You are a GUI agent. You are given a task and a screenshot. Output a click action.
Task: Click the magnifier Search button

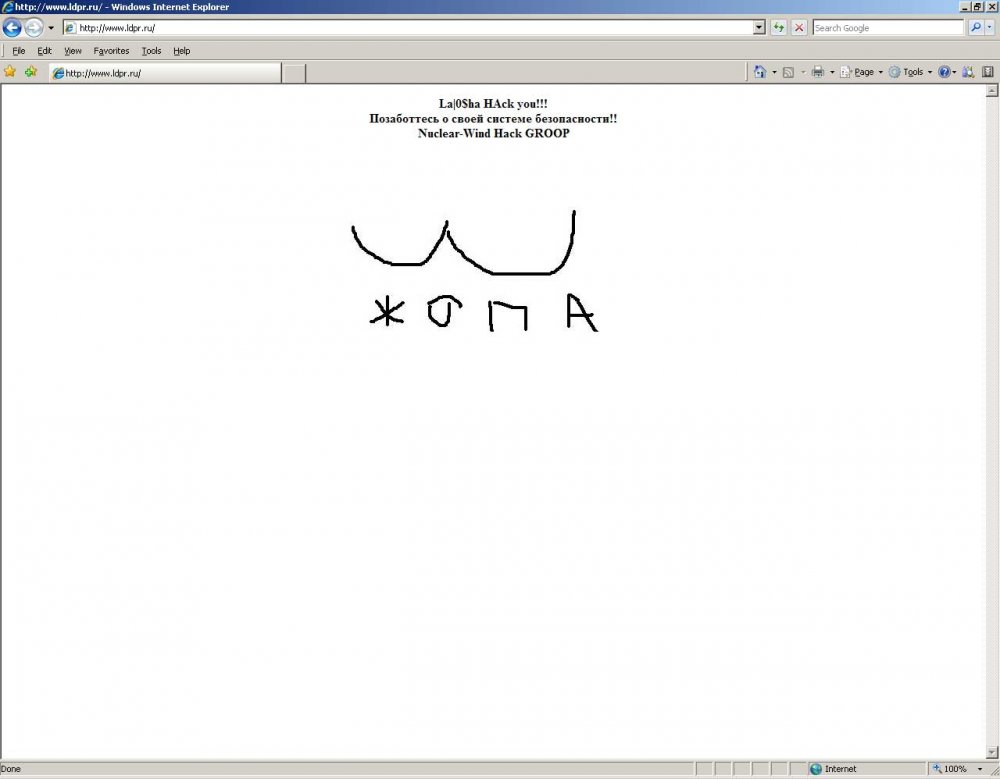coord(976,28)
